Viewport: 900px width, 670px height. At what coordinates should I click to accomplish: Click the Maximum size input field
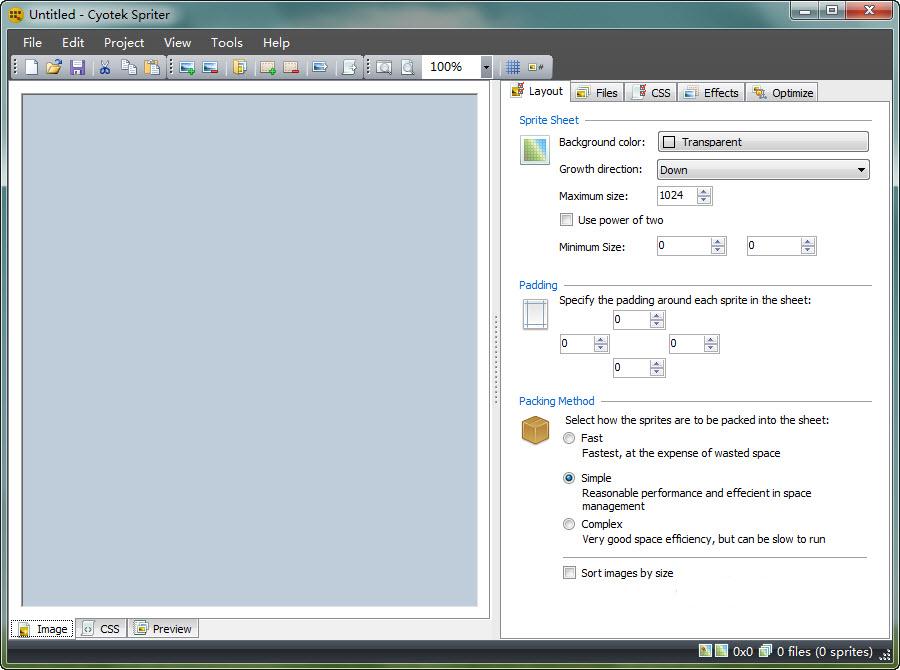tap(677, 196)
